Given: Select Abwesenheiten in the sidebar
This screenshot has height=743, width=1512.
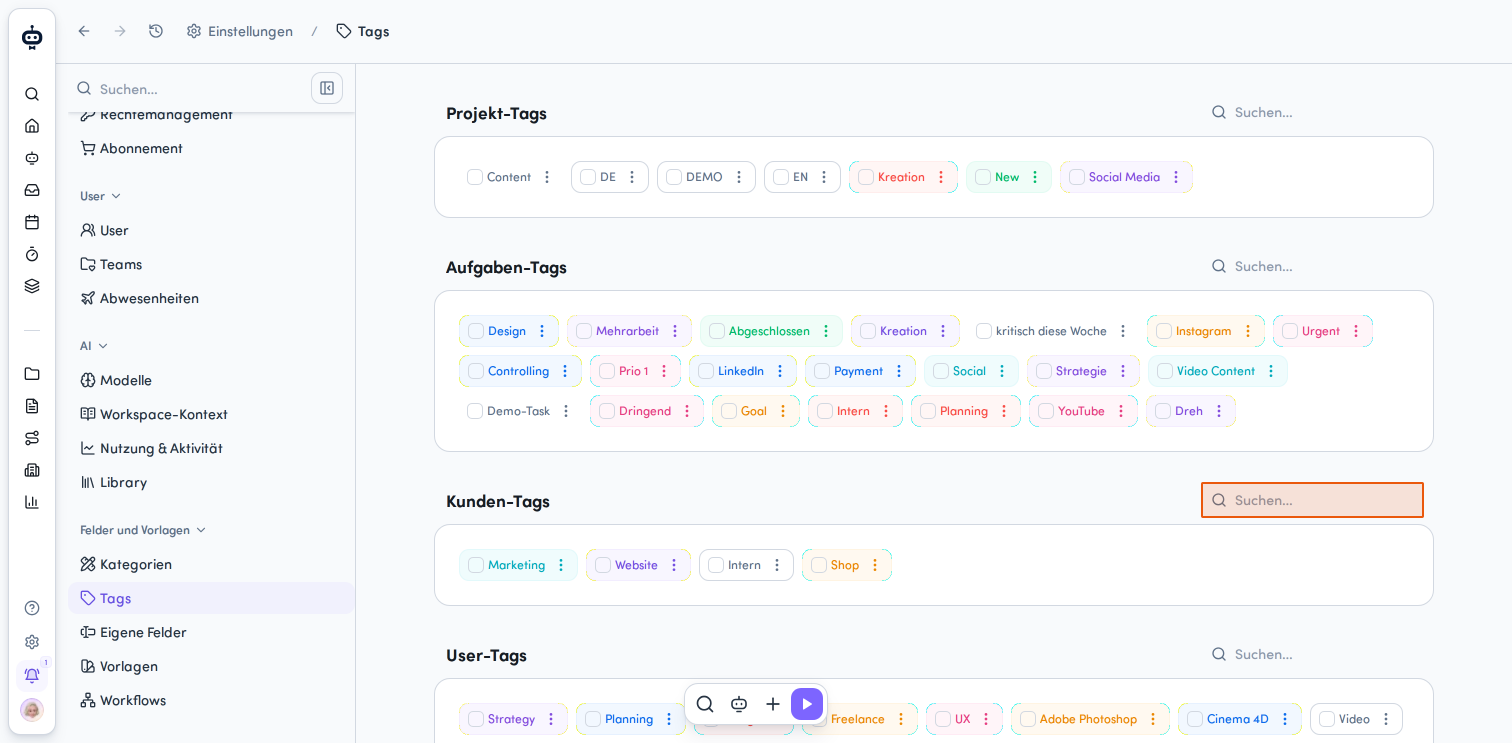Looking at the screenshot, I should [211, 298].
